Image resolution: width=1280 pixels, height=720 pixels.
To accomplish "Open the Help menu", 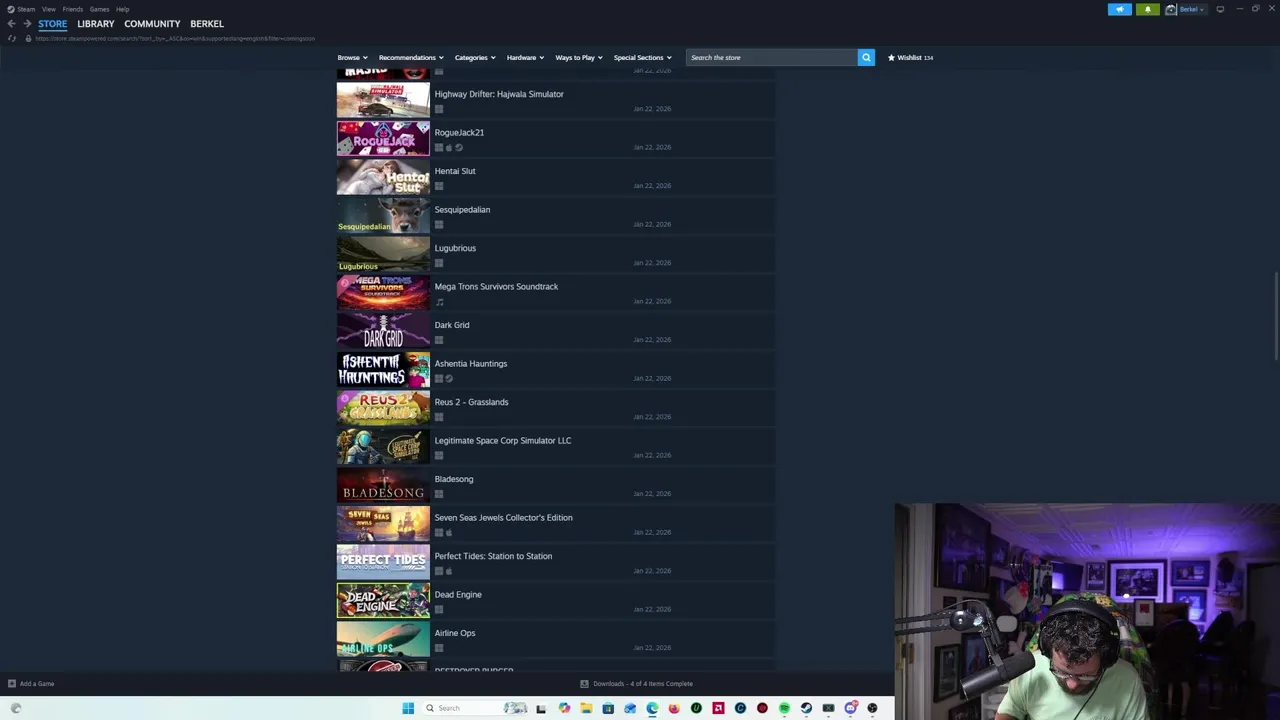I will pyautogui.click(x=122, y=9).
